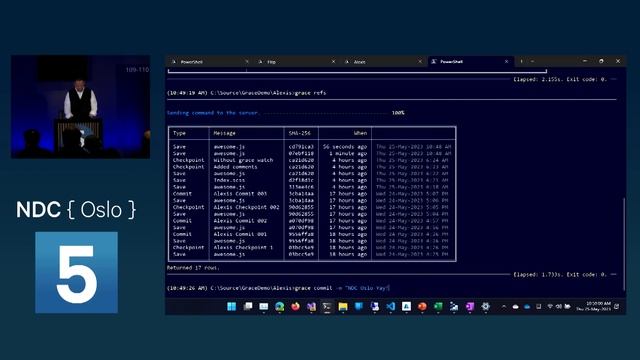Click the 'Returned 17 rows.' line
The image size is (640, 360).
point(193,268)
